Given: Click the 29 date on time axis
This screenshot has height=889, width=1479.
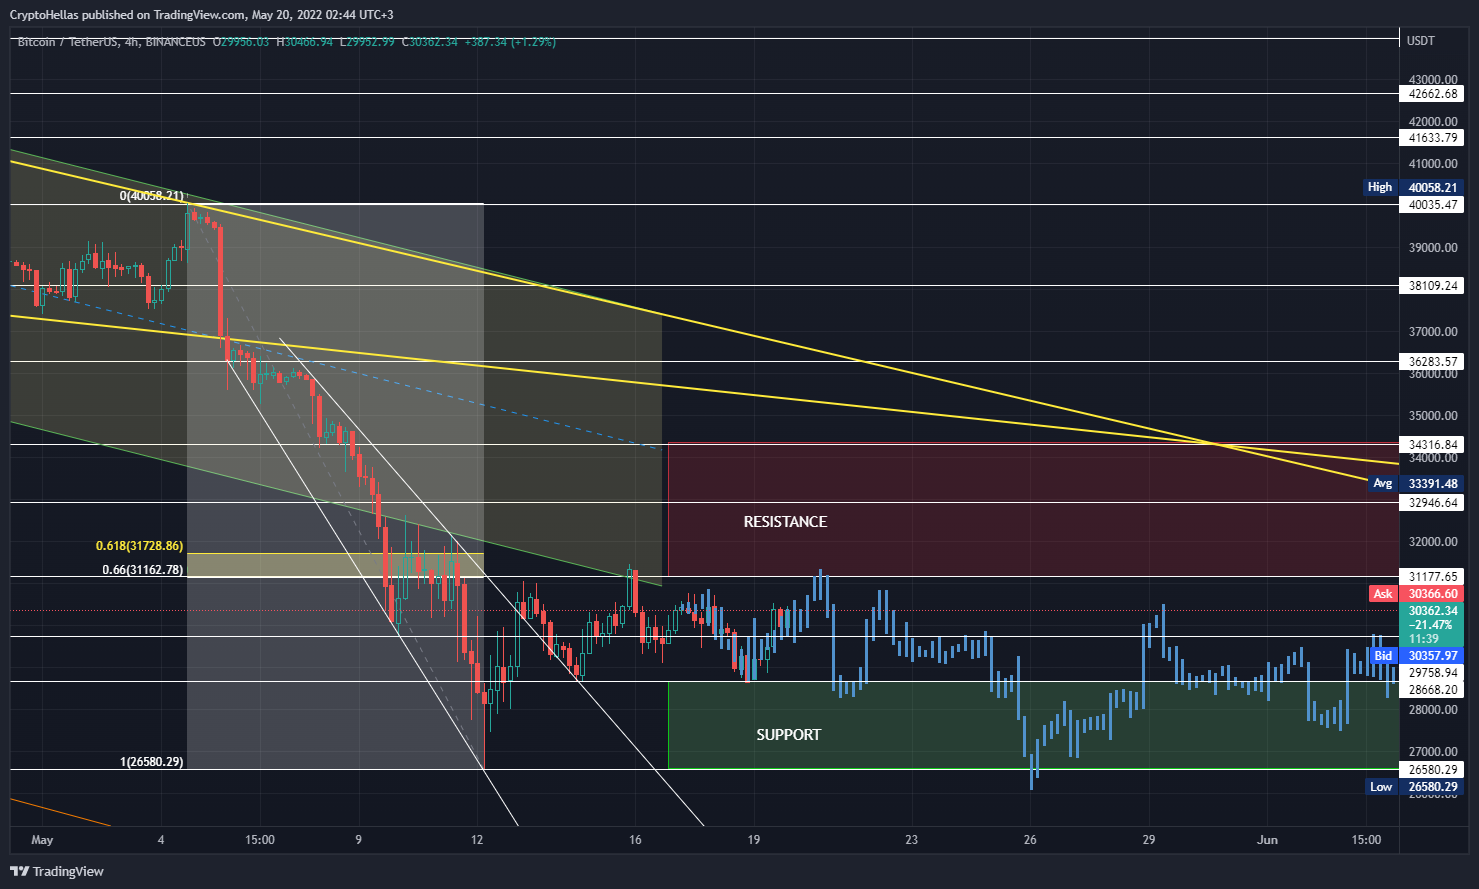Looking at the screenshot, I should pos(1149,840).
